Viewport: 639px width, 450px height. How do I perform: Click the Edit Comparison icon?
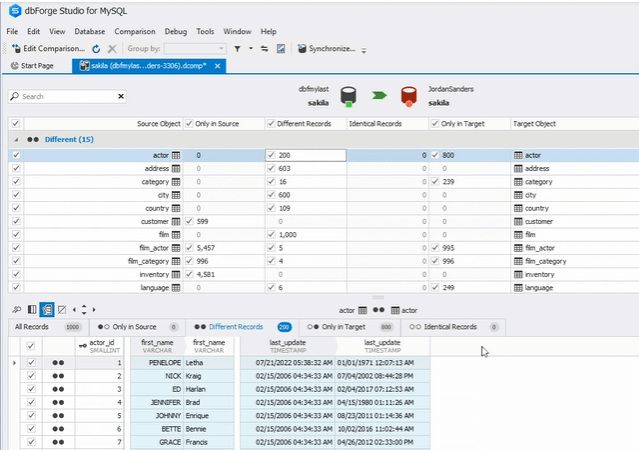[x=16, y=49]
